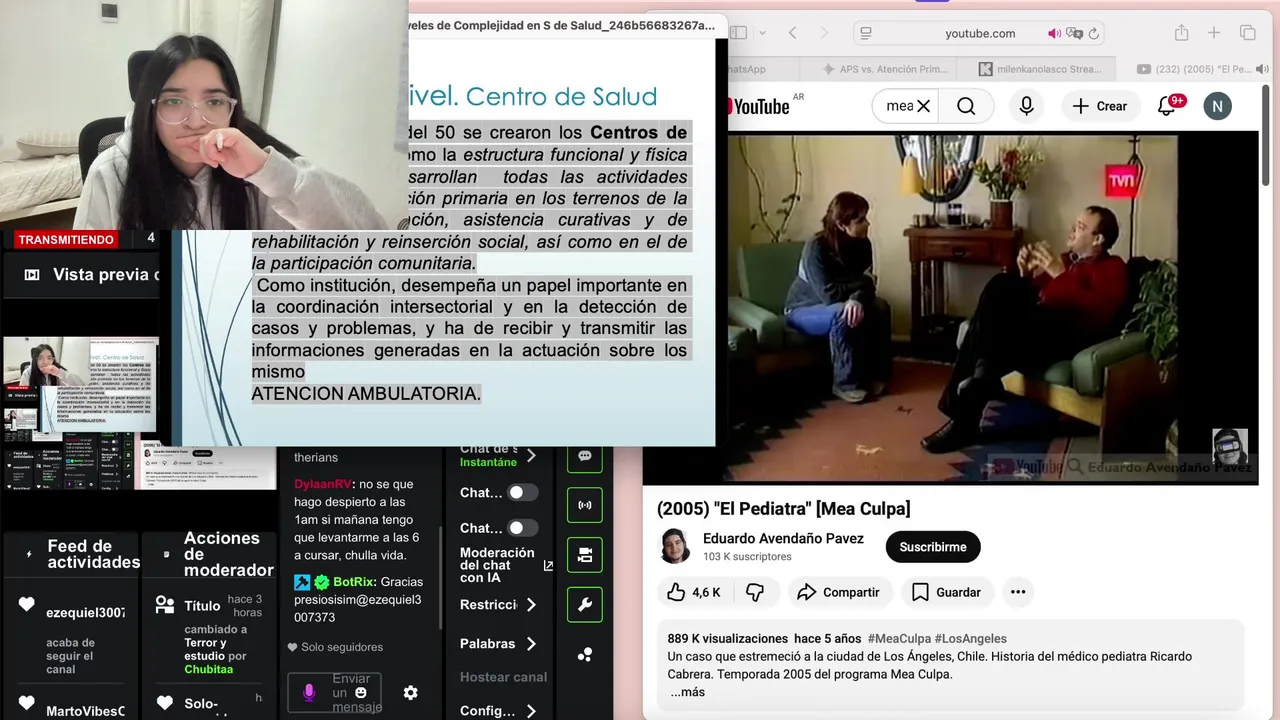Click BotRix username in chat

354,582
